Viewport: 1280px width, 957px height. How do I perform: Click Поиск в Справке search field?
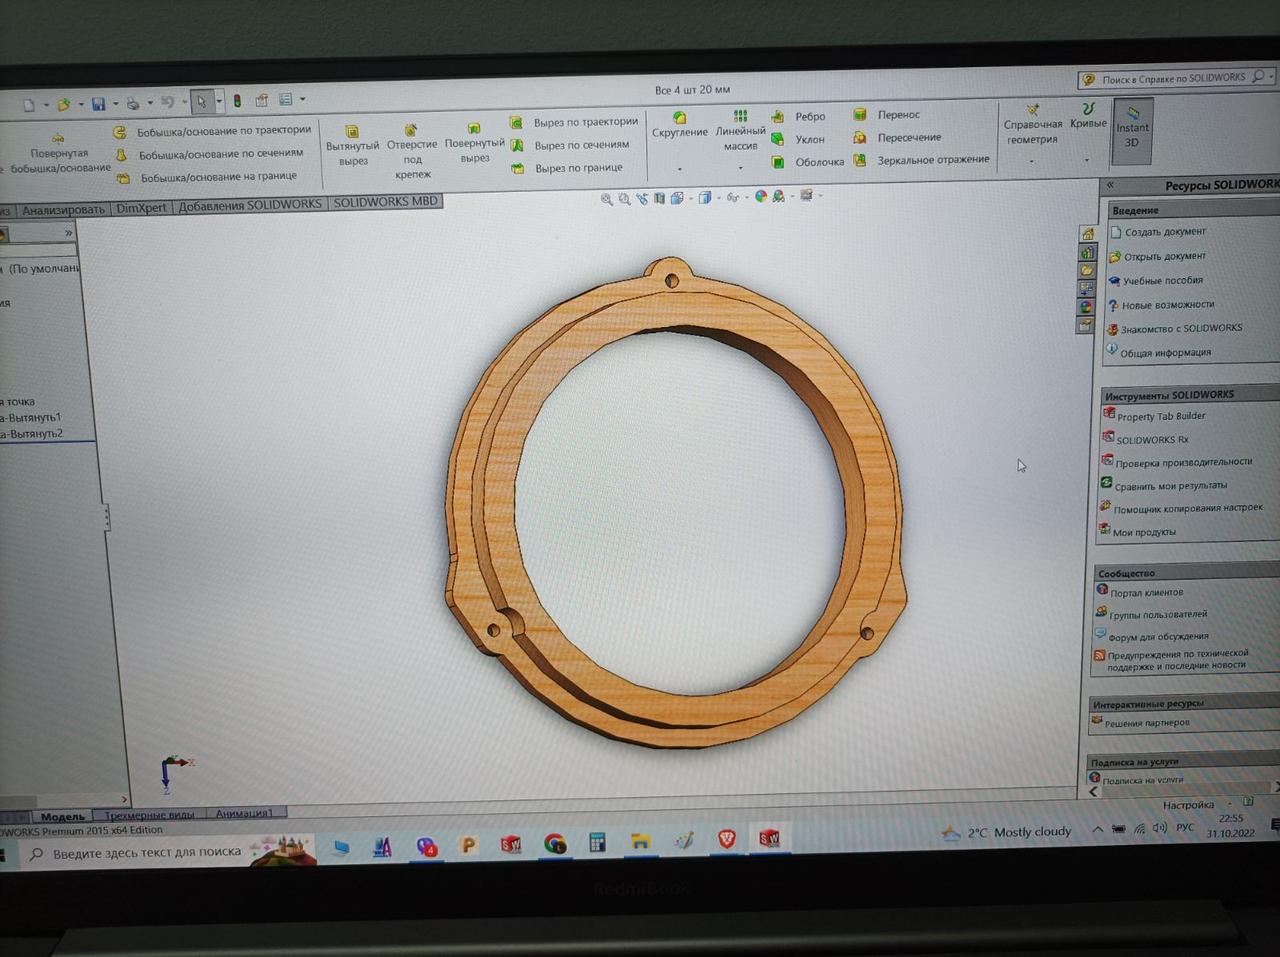tap(1174, 78)
